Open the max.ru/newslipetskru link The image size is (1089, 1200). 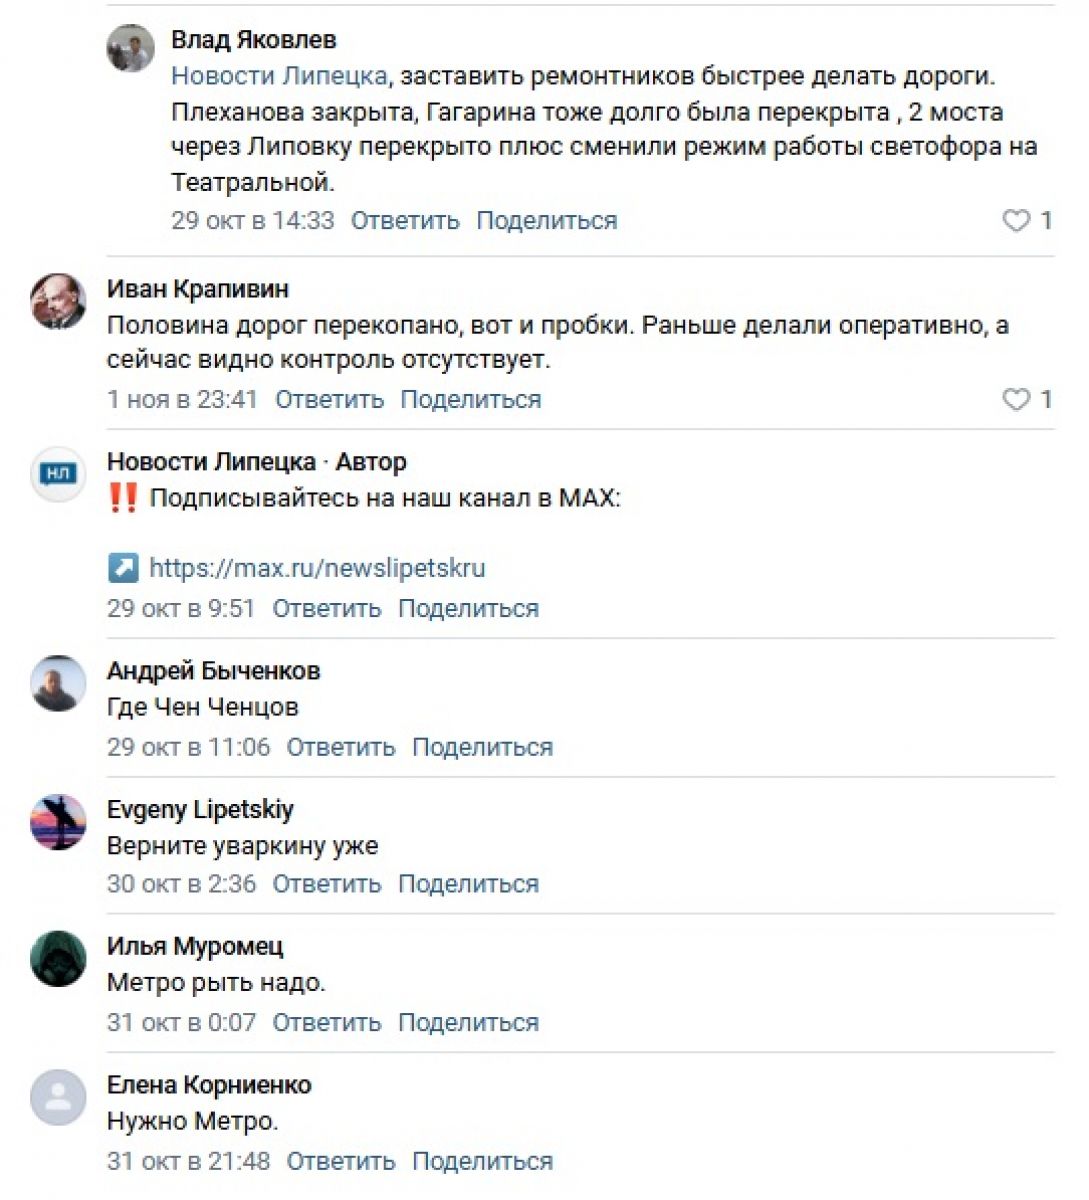pyautogui.click(x=317, y=568)
